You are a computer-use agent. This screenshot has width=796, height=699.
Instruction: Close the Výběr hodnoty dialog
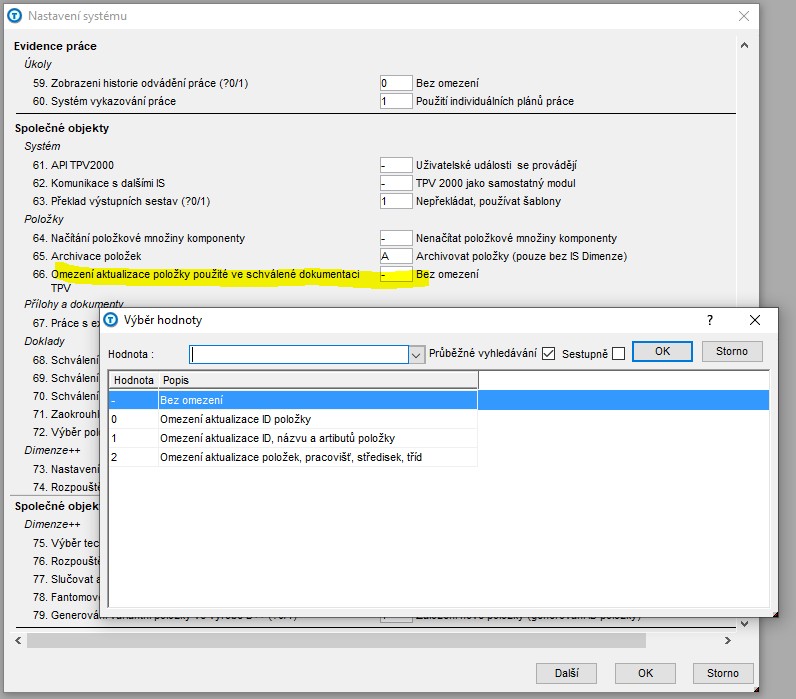[x=755, y=320]
